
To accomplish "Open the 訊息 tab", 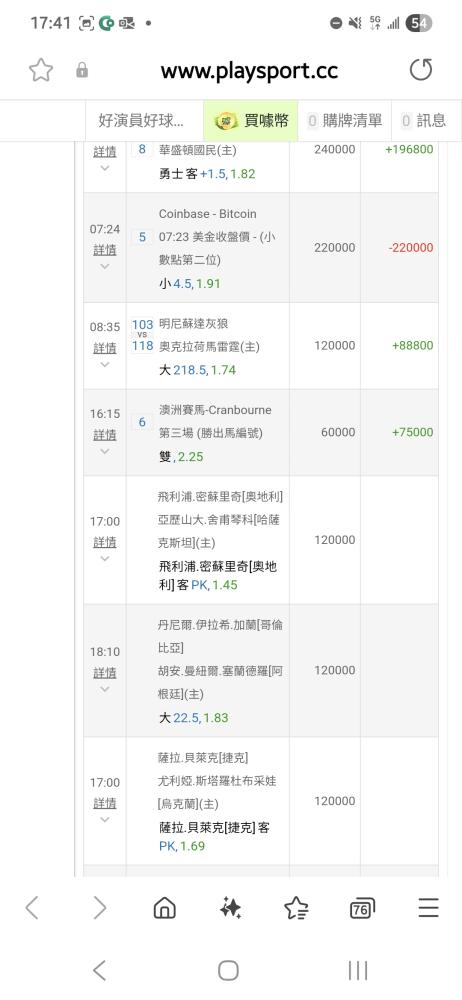I will click(x=423, y=121).
